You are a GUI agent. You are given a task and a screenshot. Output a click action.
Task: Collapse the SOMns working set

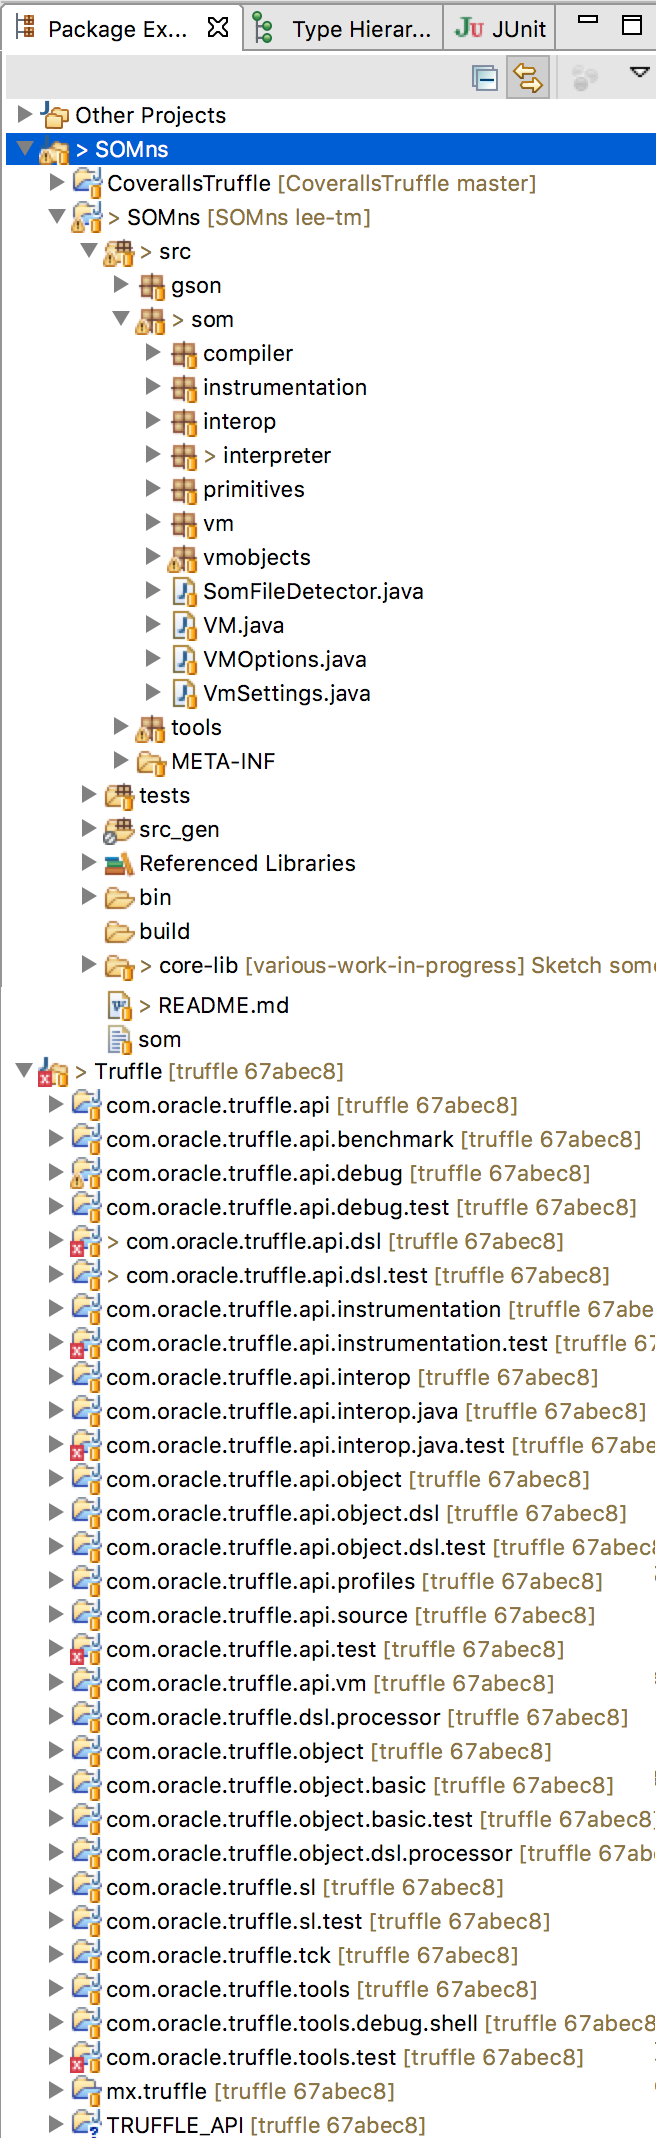point(25,149)
